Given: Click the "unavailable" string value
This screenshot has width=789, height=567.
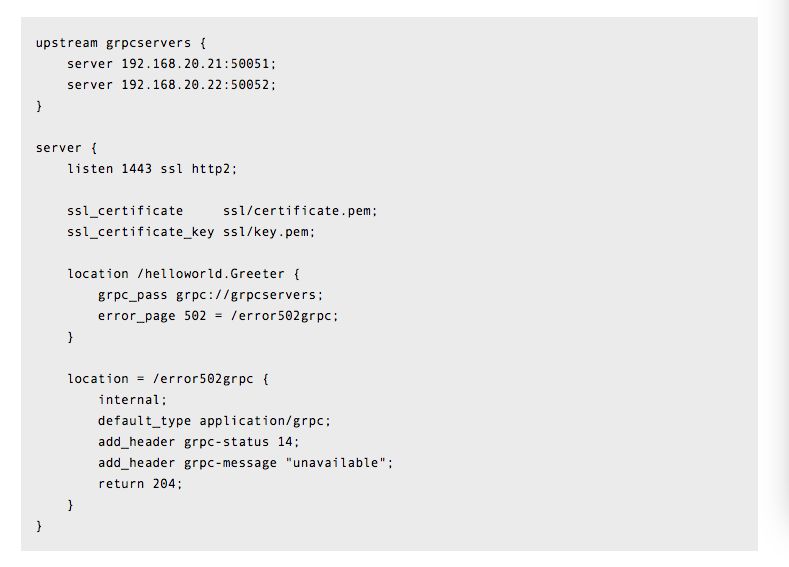Looking at the screenshot, I should [x=335, y=463].
